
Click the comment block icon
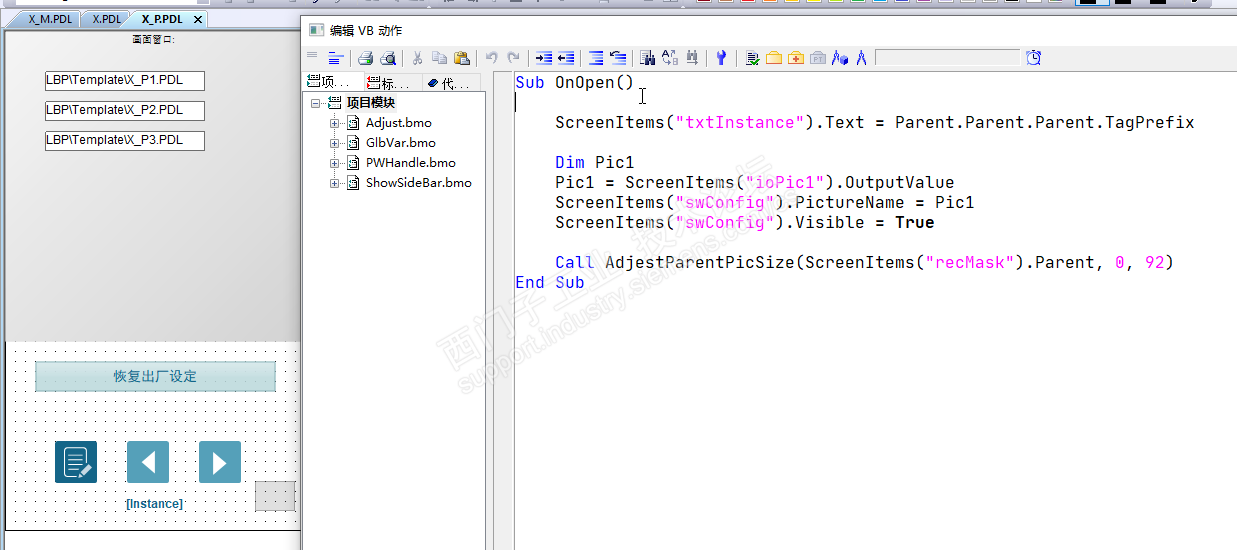[596, 58]
